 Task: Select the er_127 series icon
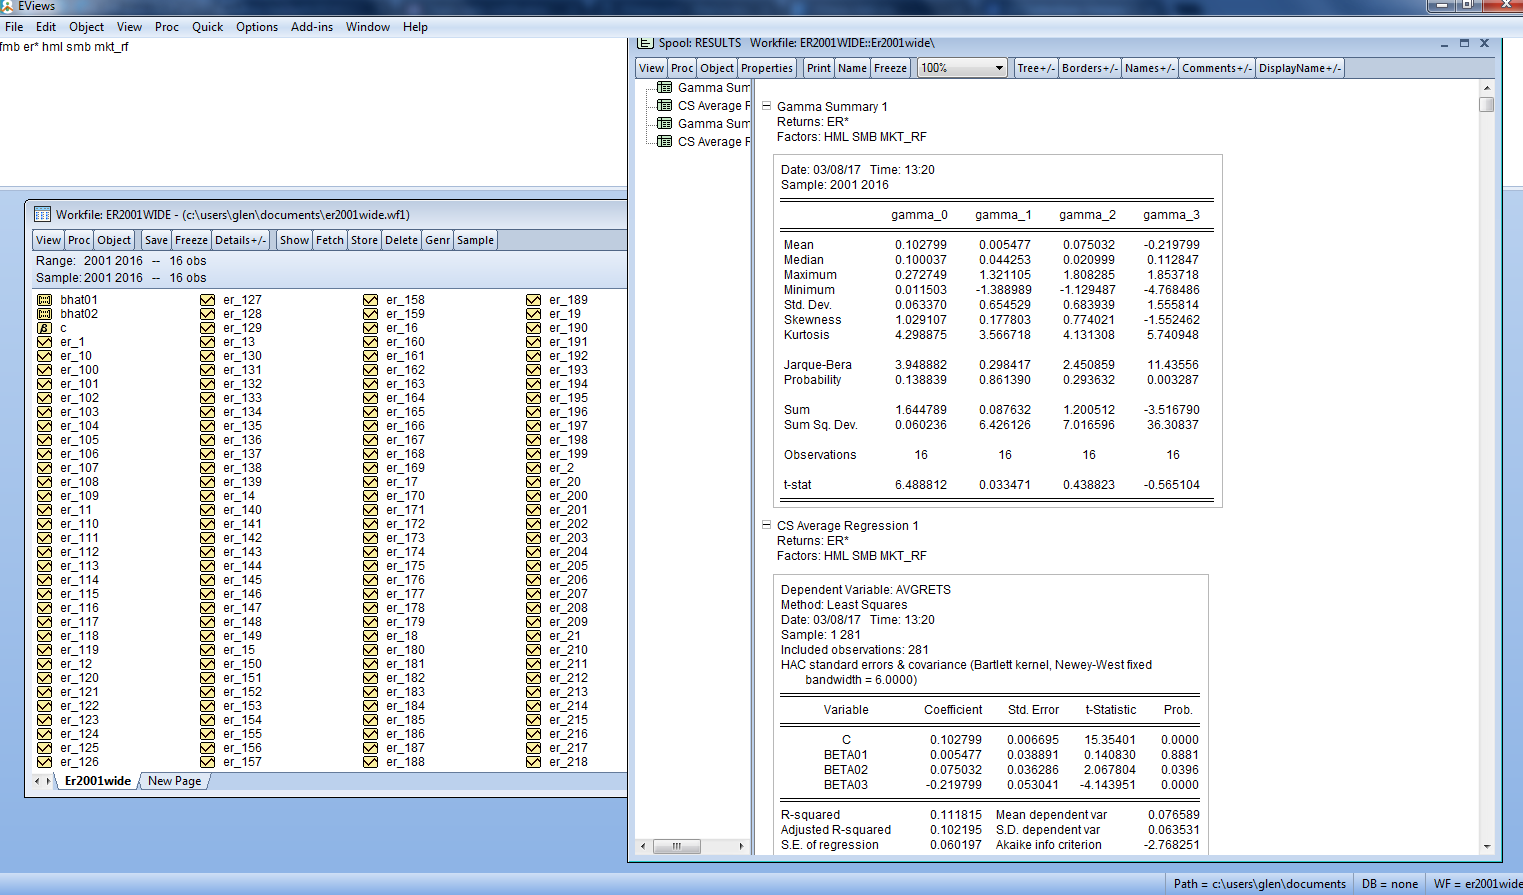[207, 300]
